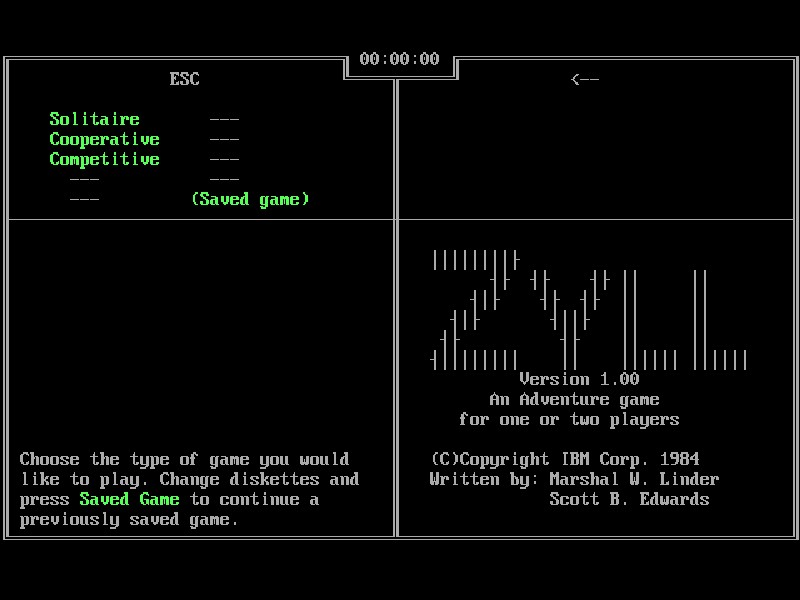Choose the Competitive game mode

pyautogui.click(x=104, y=159)
